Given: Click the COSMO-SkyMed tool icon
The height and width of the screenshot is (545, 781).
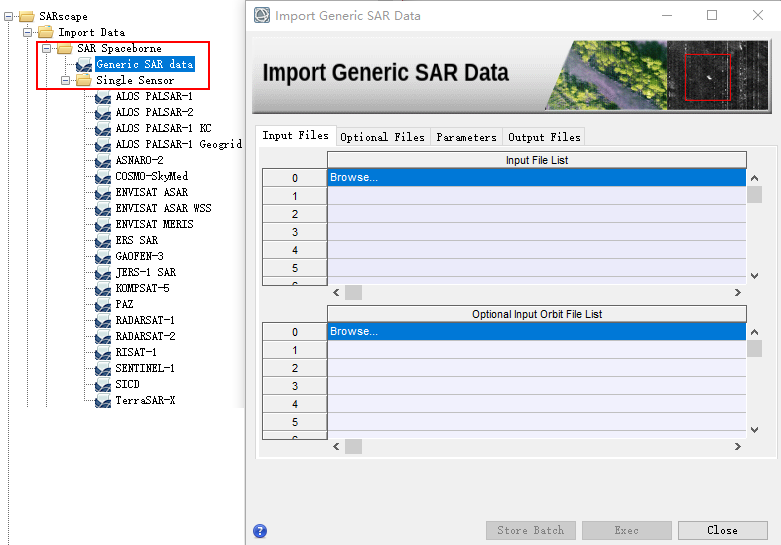Looking at the screenshot, I should tap(103, 176).
